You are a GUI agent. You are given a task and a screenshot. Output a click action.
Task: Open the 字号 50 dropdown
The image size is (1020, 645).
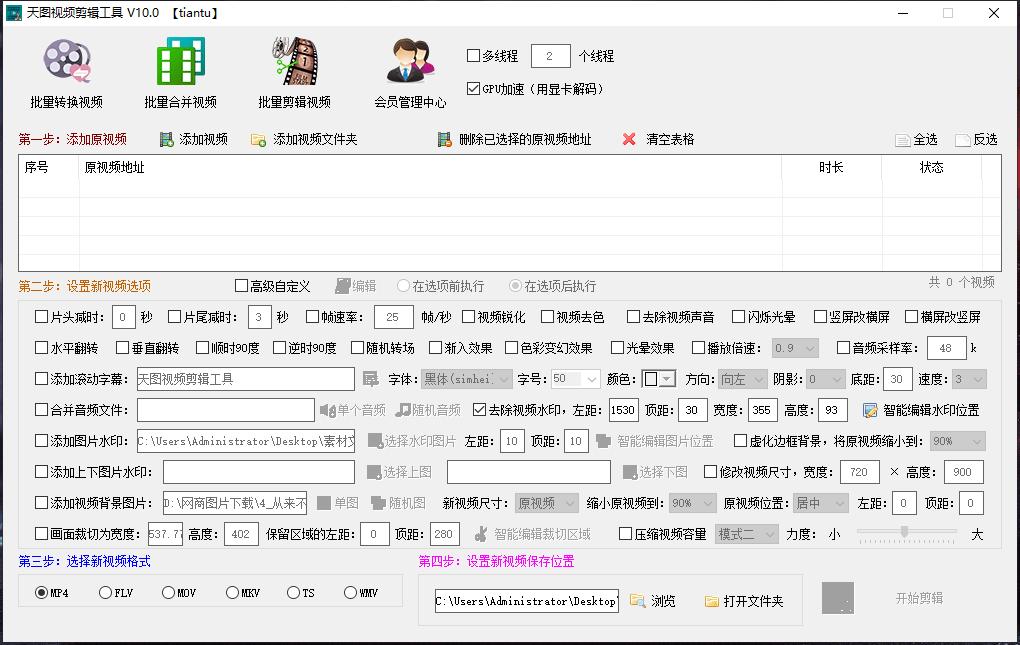pyautogui.click(x=576, y=379)
